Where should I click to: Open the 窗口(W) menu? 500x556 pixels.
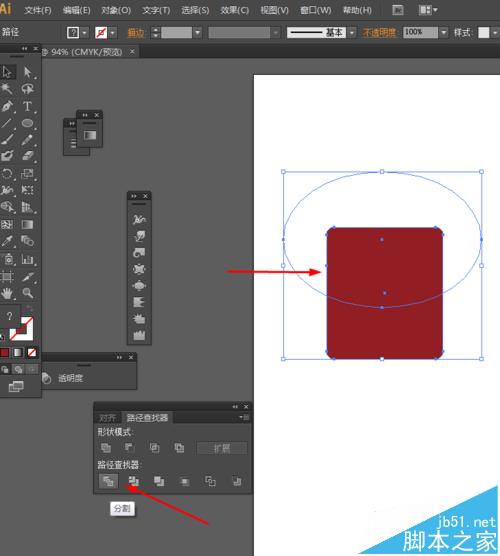click(316, 10)
